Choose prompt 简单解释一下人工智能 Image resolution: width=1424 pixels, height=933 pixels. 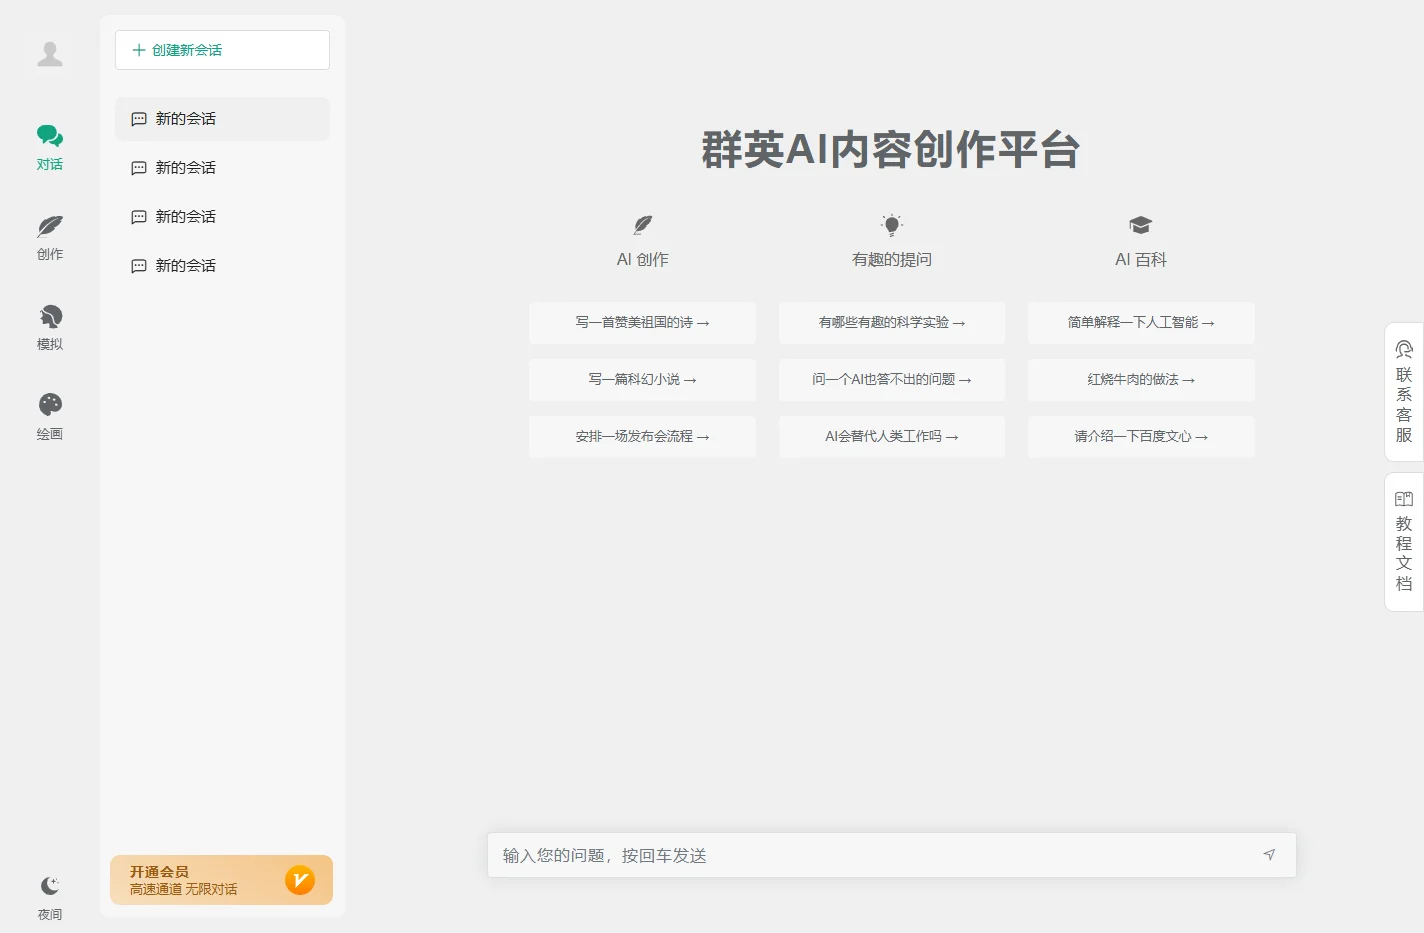(1141, 323)
